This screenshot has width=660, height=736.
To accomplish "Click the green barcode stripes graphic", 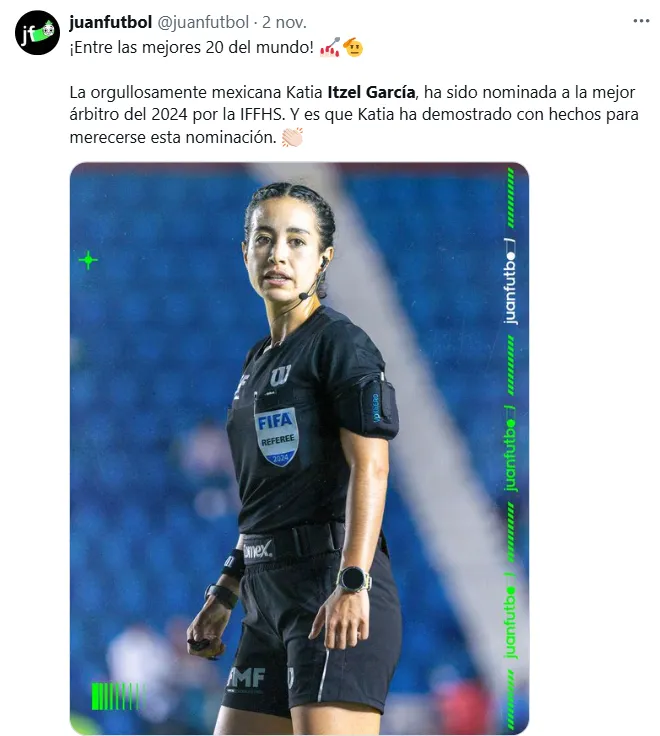I will click(x=117, y=696).
